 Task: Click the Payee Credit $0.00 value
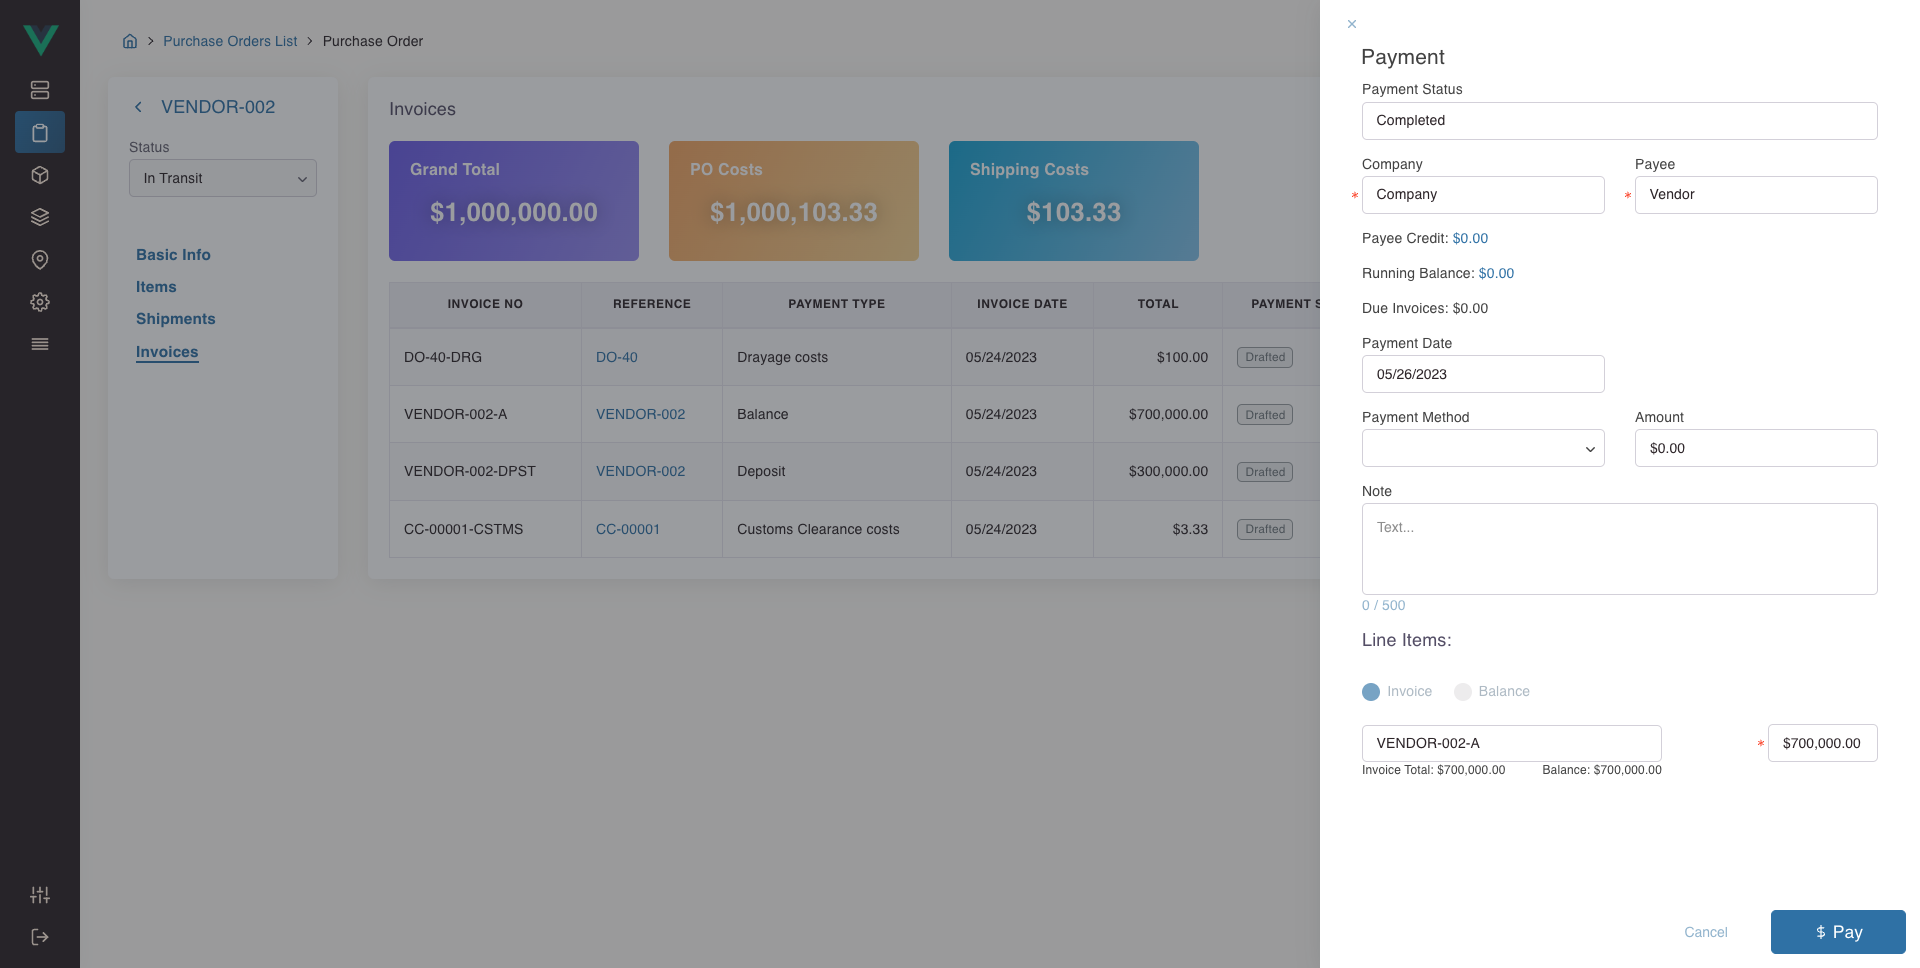pyautogui.click(x=1470, y=238)
